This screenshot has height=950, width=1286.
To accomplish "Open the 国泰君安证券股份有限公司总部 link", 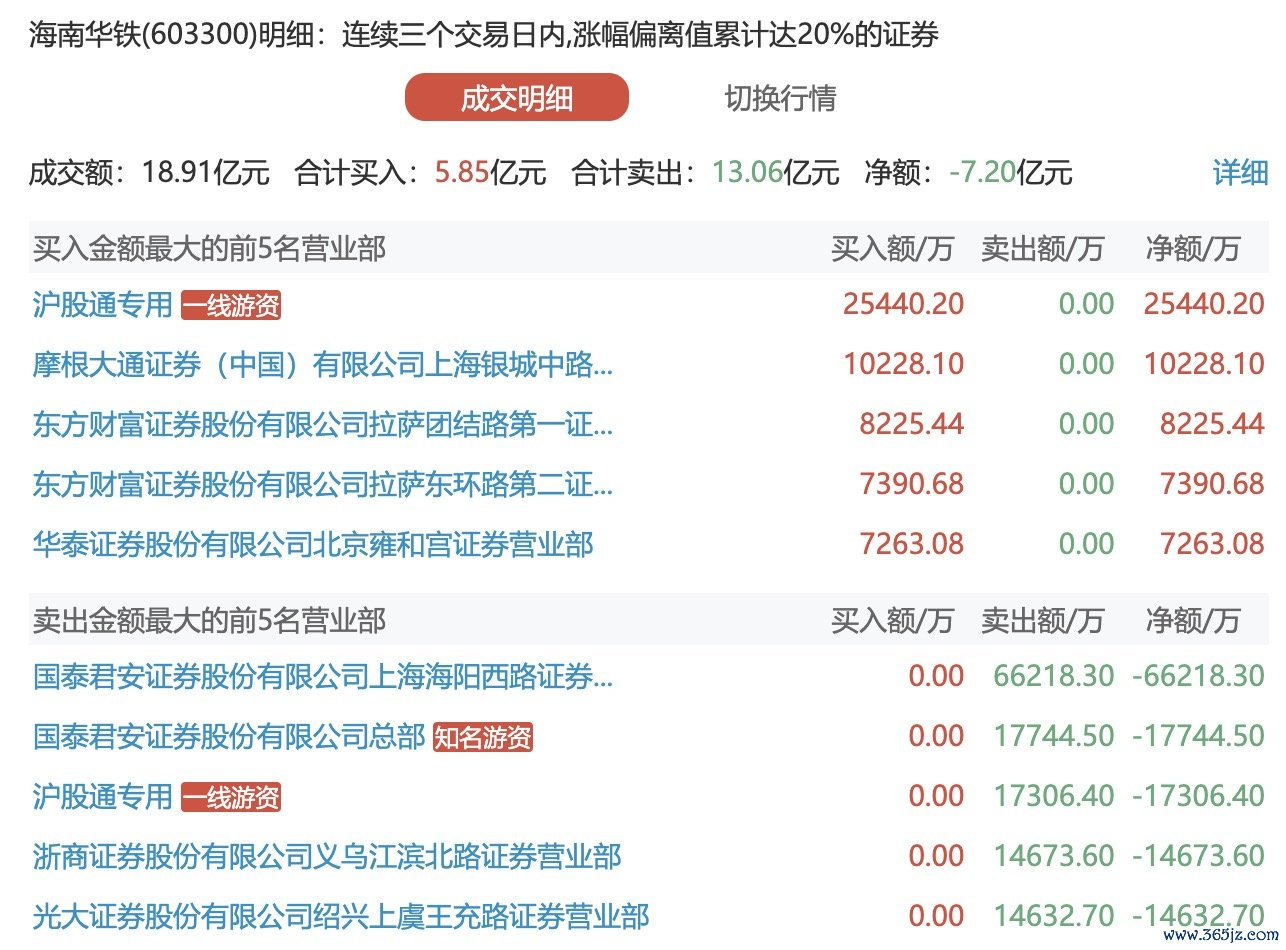I will point(229,737).
